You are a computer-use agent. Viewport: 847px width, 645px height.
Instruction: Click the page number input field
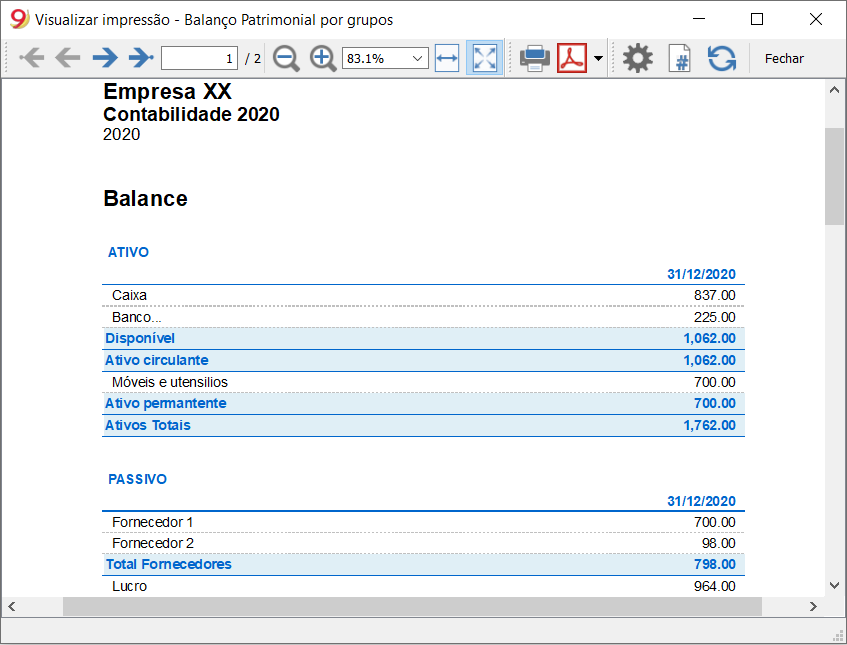[199, 58]
